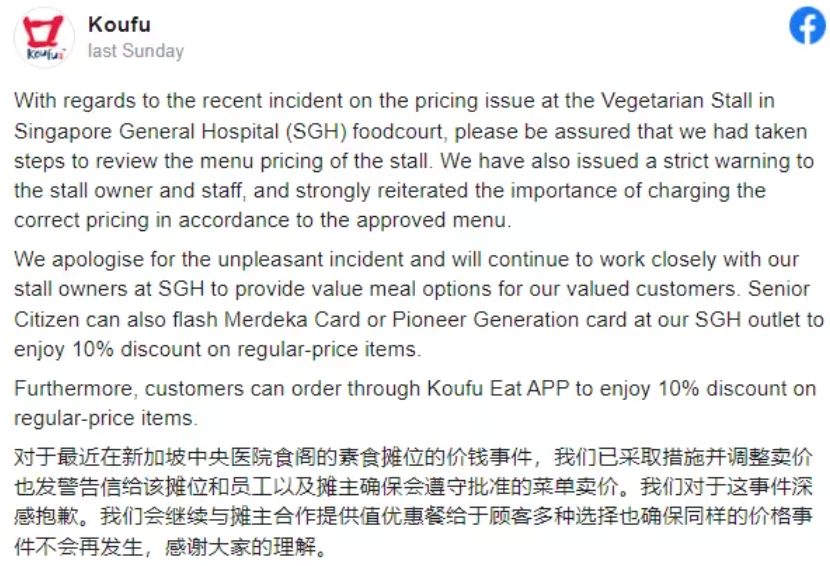Click the words "strict warning"
Image resolution: width=830 pixels, height=566 pixels.
tap(725, 161)
